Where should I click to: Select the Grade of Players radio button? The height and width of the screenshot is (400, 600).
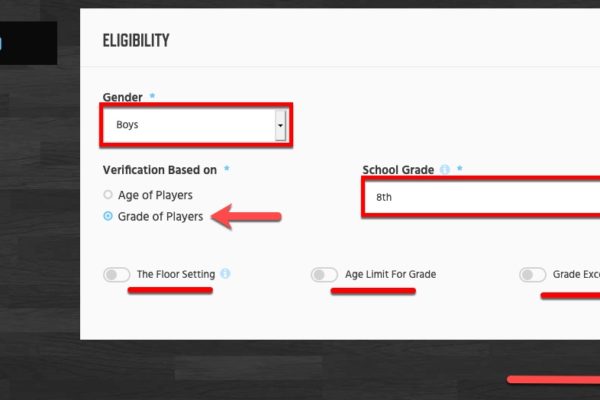tap(108, 216)
